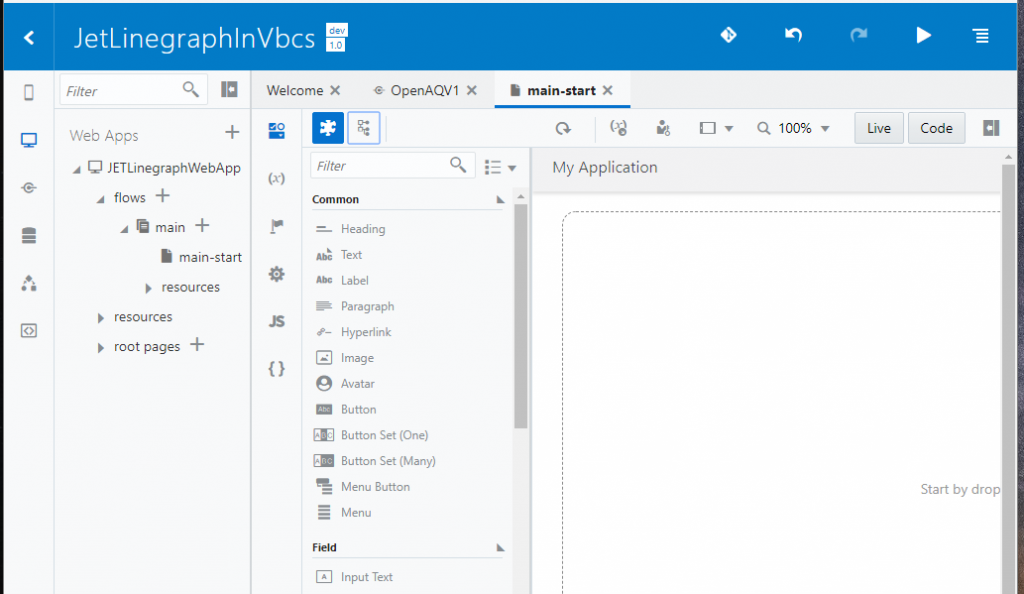This screenshot has width=1024, height=594.
Task: Open the Mobile Apps sidebar icon
Action: click(27, 91)
